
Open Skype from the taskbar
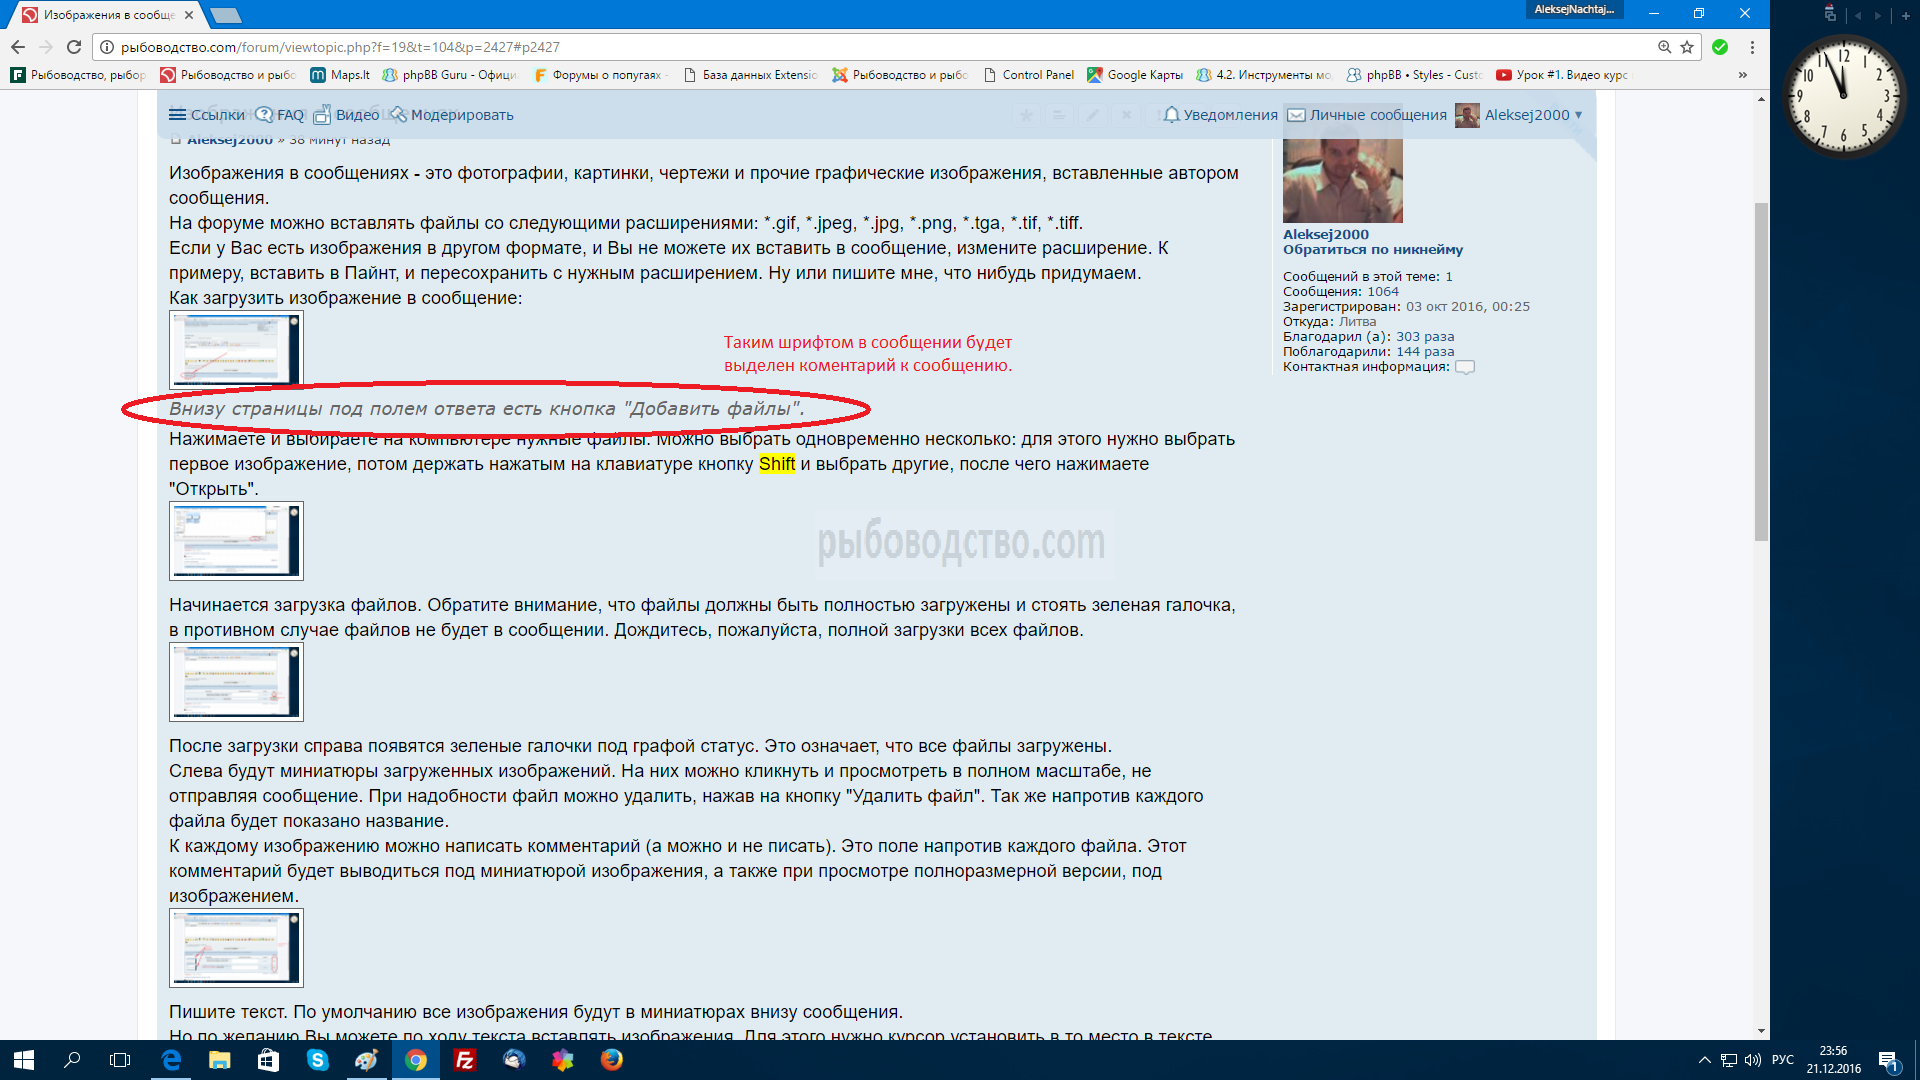(x=317, y=1060)
